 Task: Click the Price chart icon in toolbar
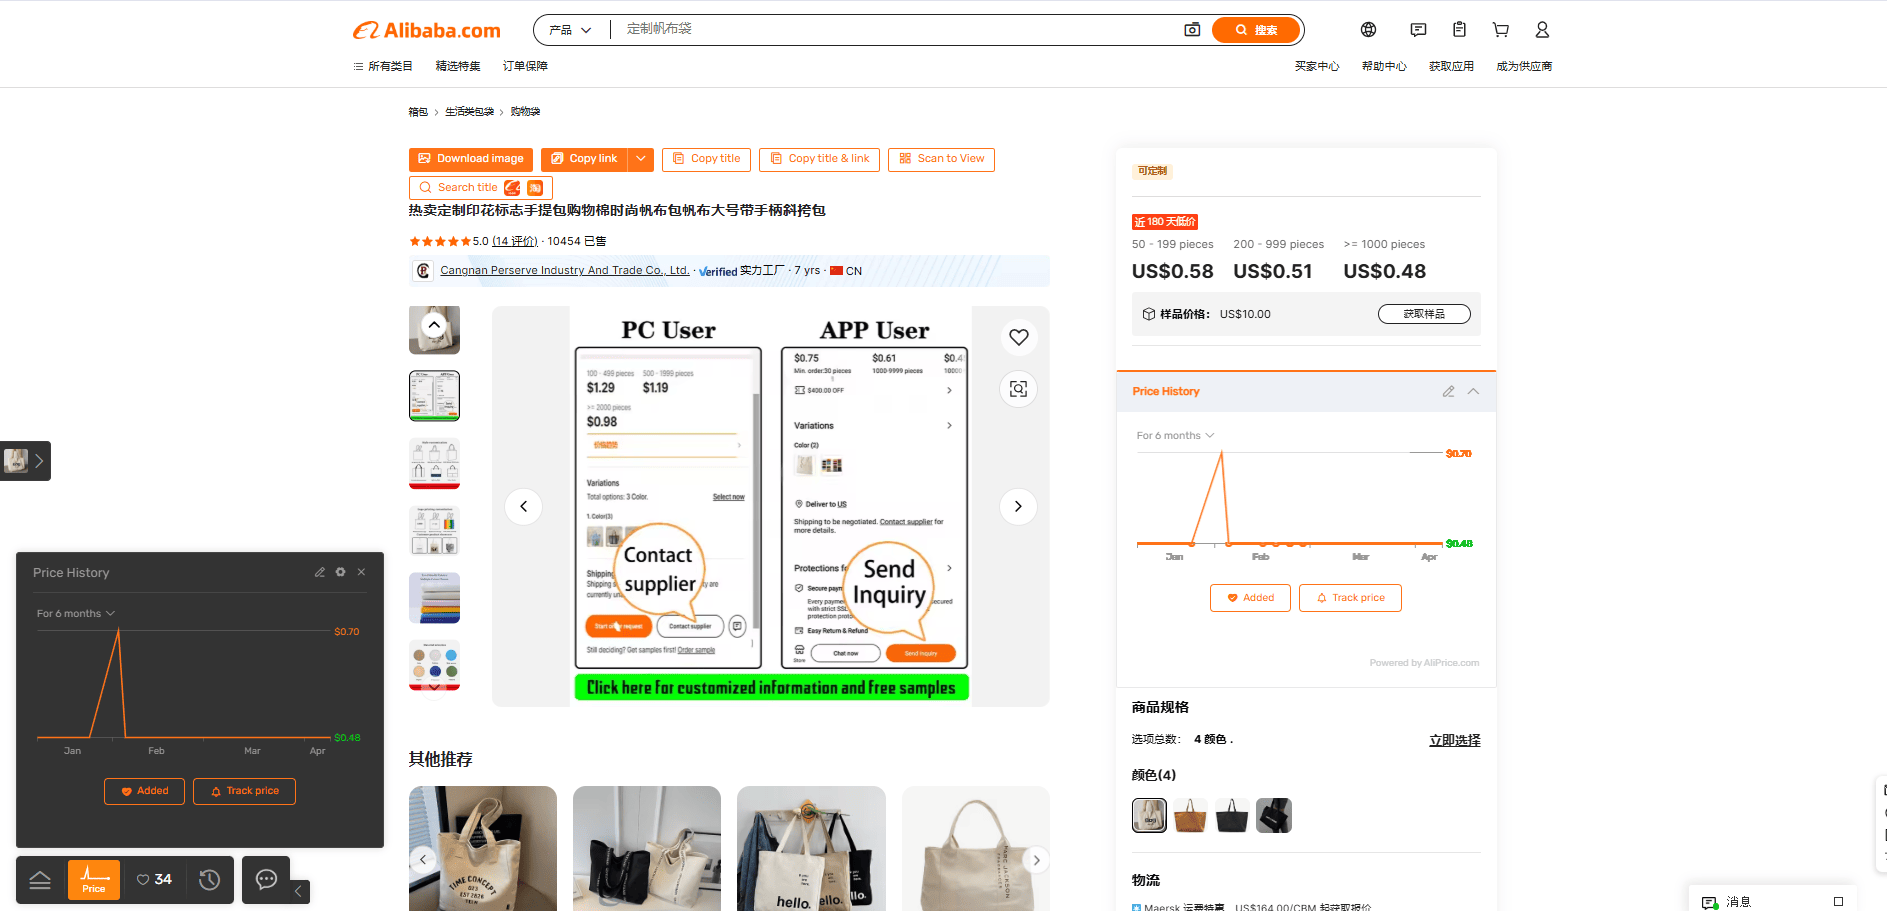click(94, 880)
